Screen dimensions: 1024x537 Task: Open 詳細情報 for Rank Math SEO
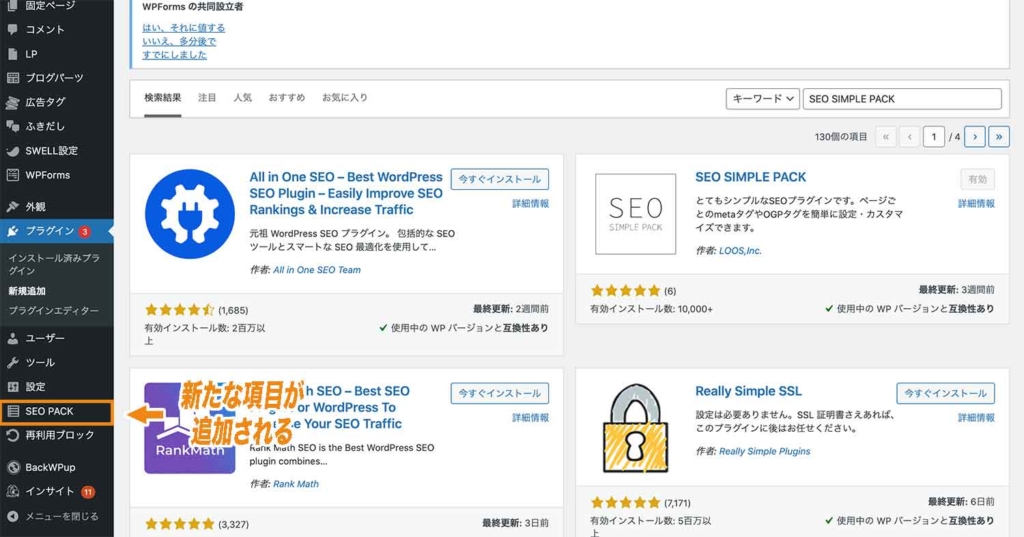point(530,417)
